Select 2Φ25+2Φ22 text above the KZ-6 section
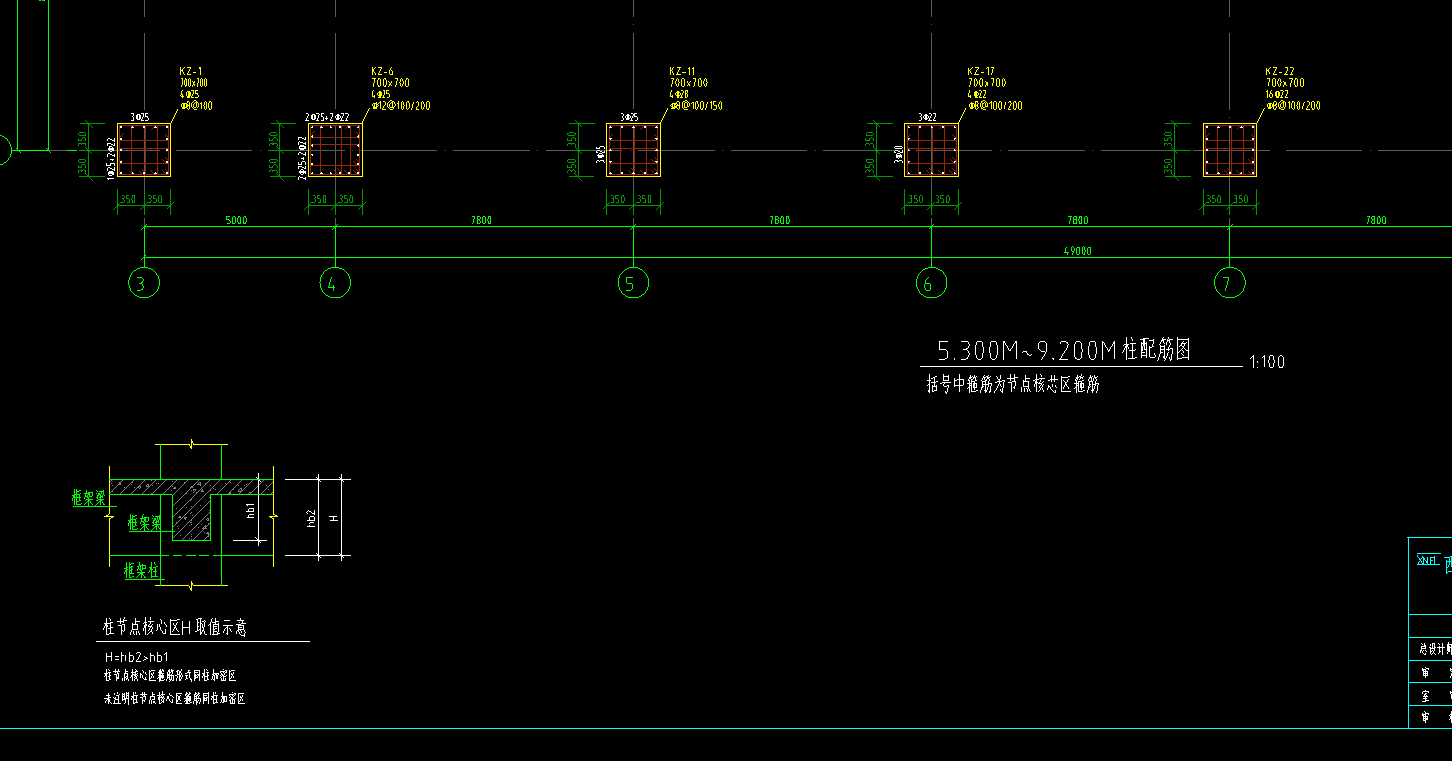This screenshot has height=761, width=1452. [x=327, y=117]
